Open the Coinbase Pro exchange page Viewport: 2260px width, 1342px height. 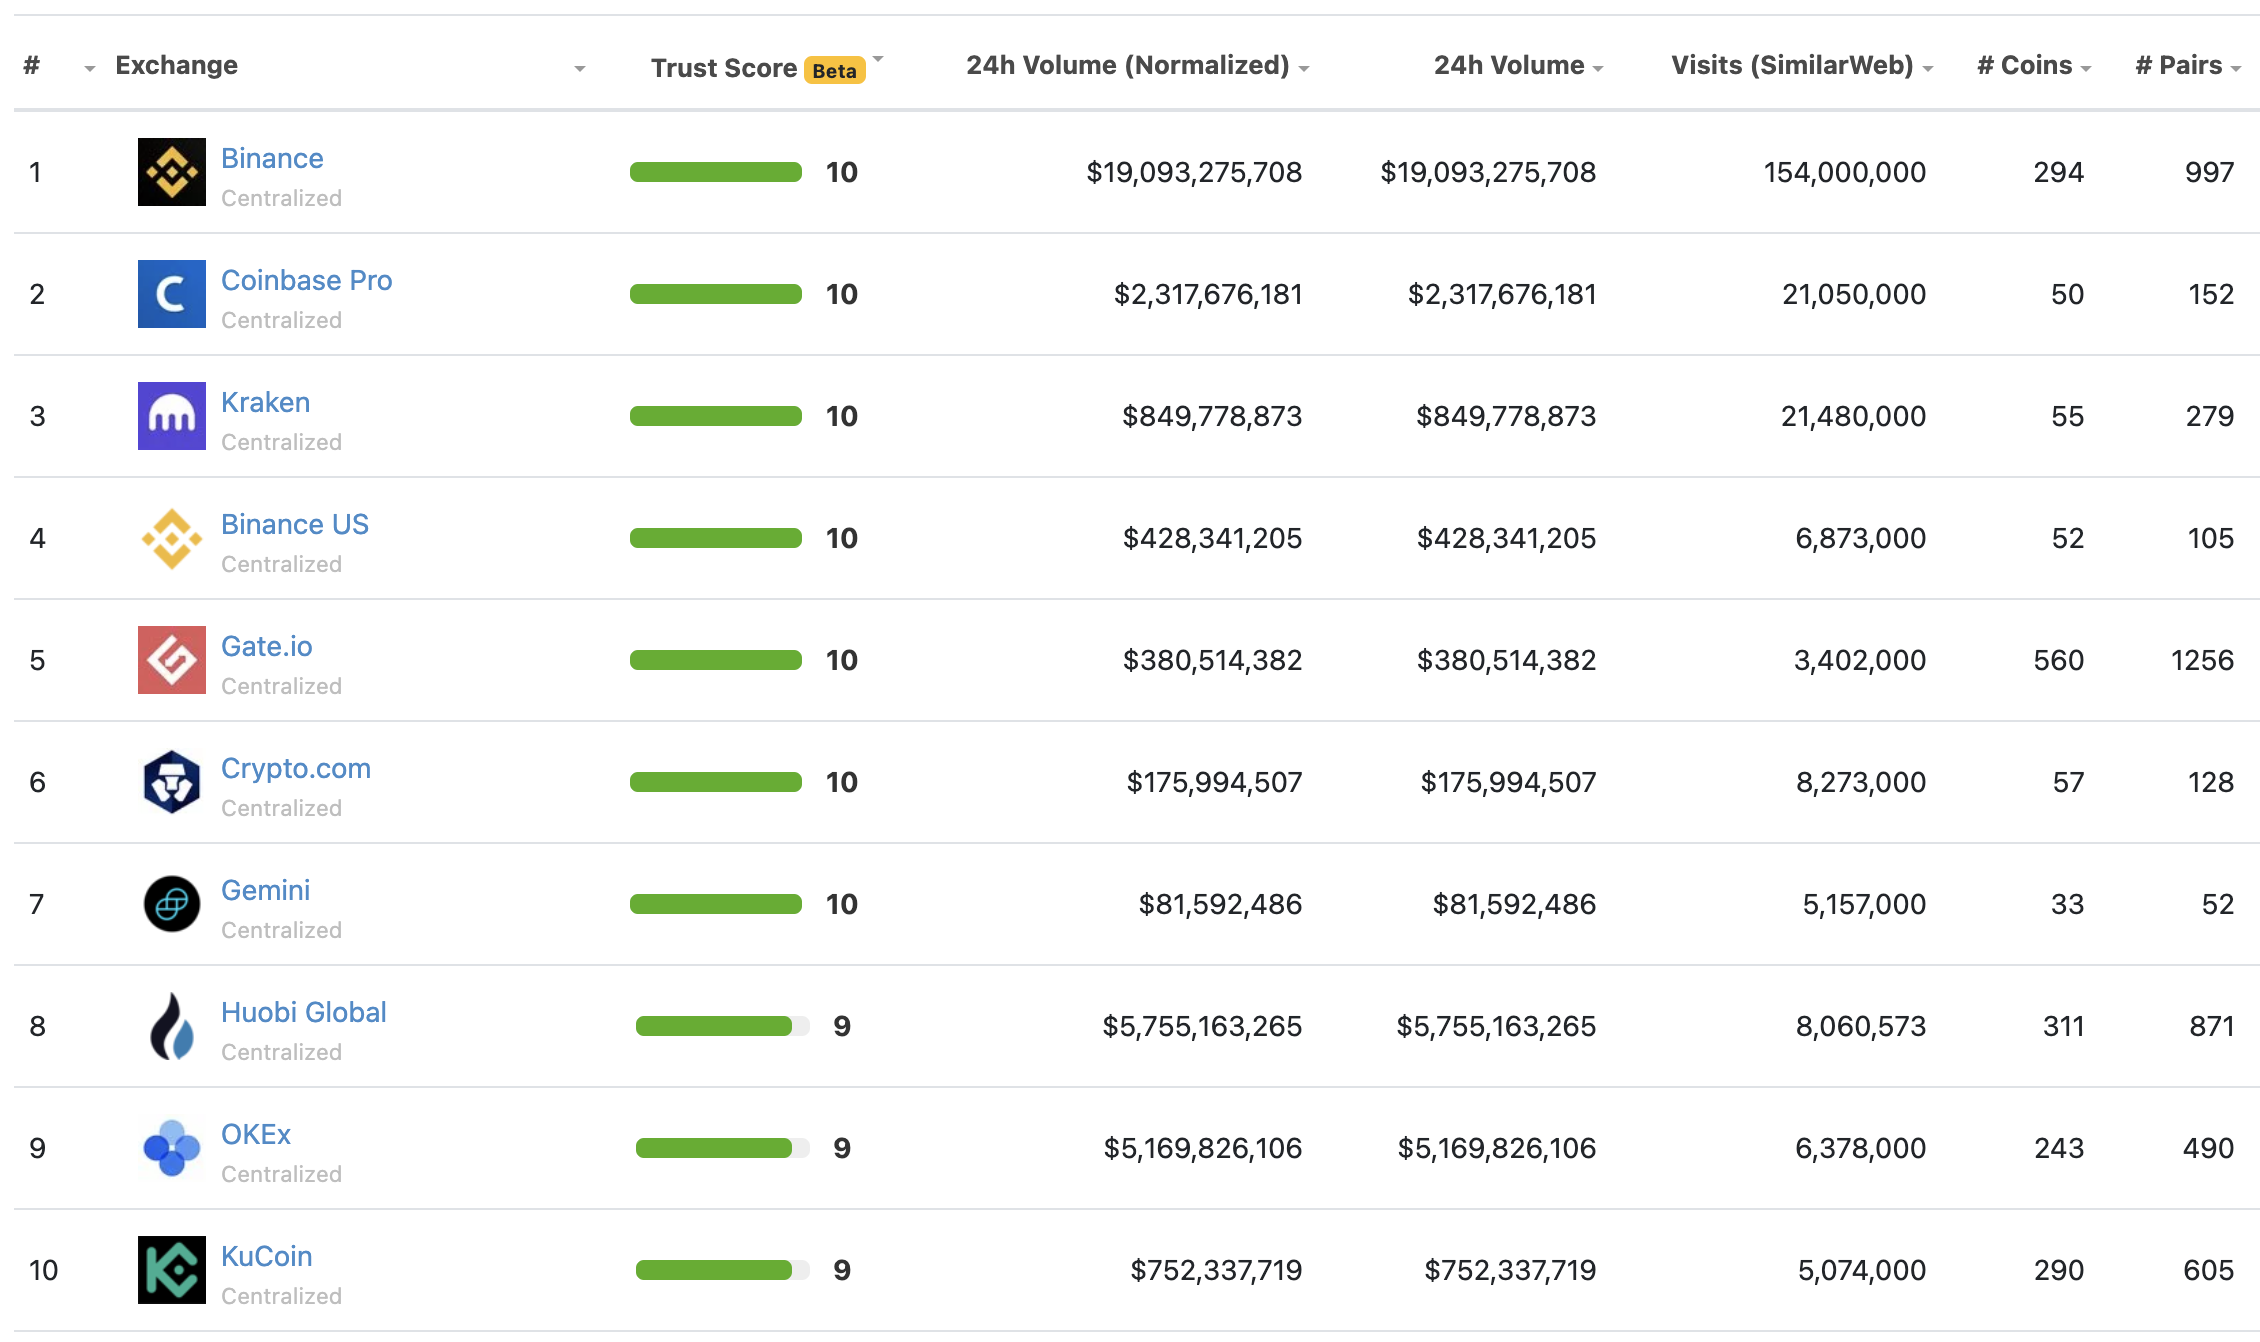307,280
